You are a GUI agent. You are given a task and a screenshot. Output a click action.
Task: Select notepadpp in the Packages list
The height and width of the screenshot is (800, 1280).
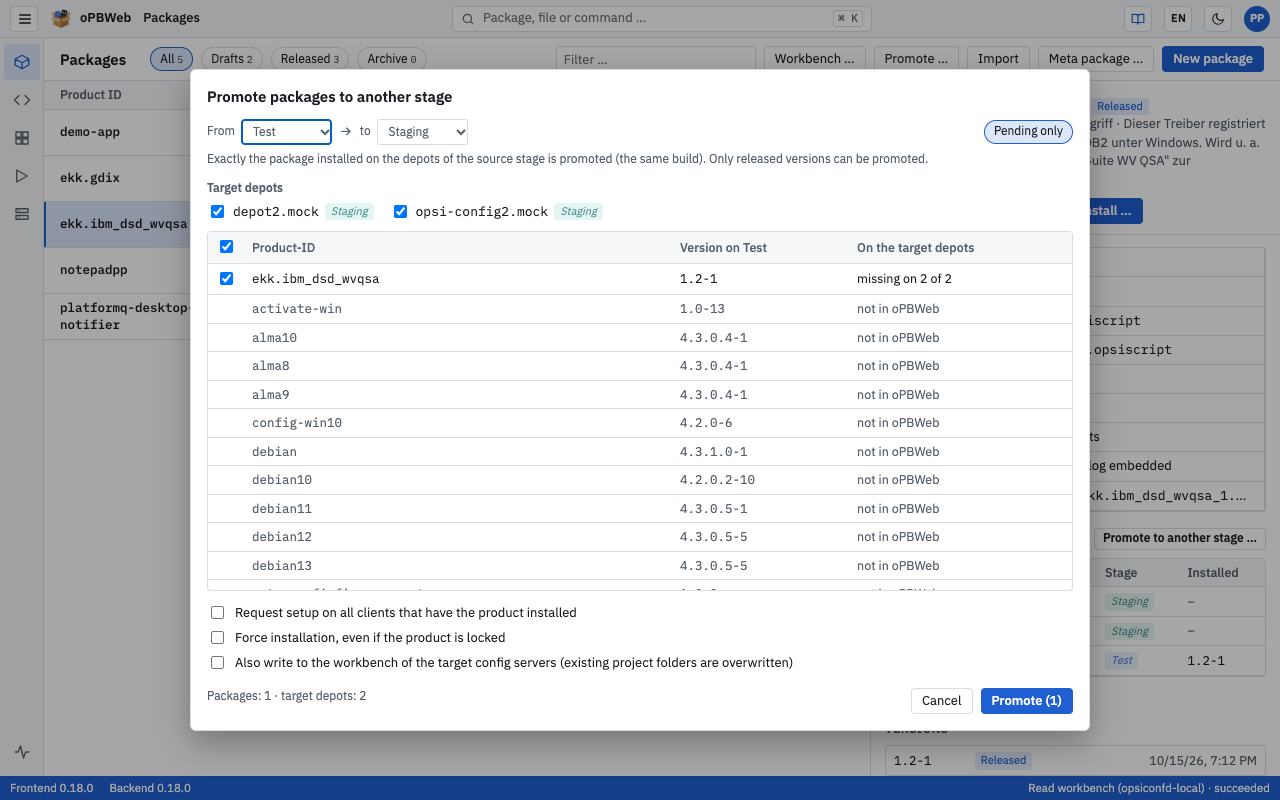[x=117, y=269]
